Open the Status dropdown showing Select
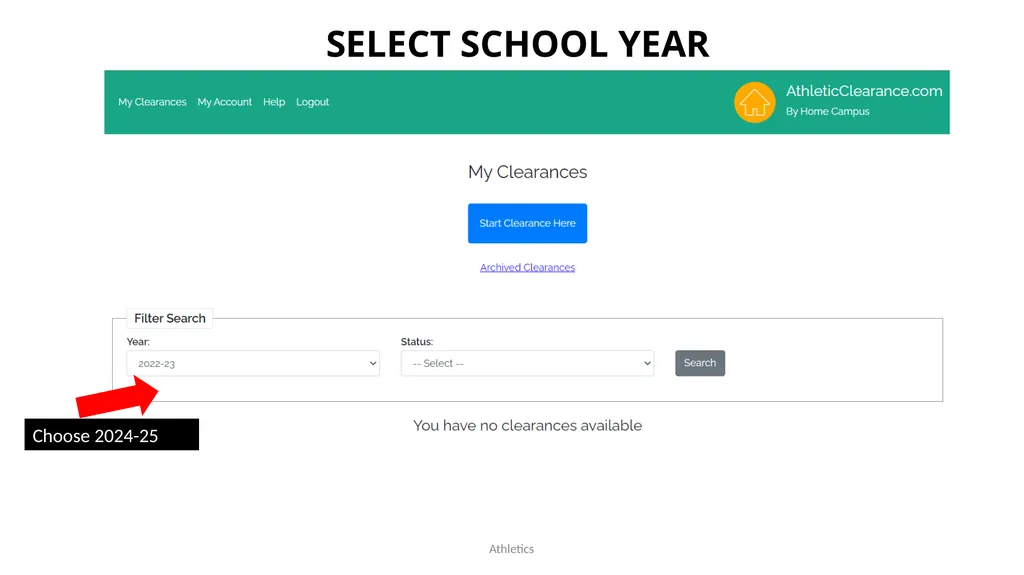This screenshot has width=1024, height=575. pos(527,363)
